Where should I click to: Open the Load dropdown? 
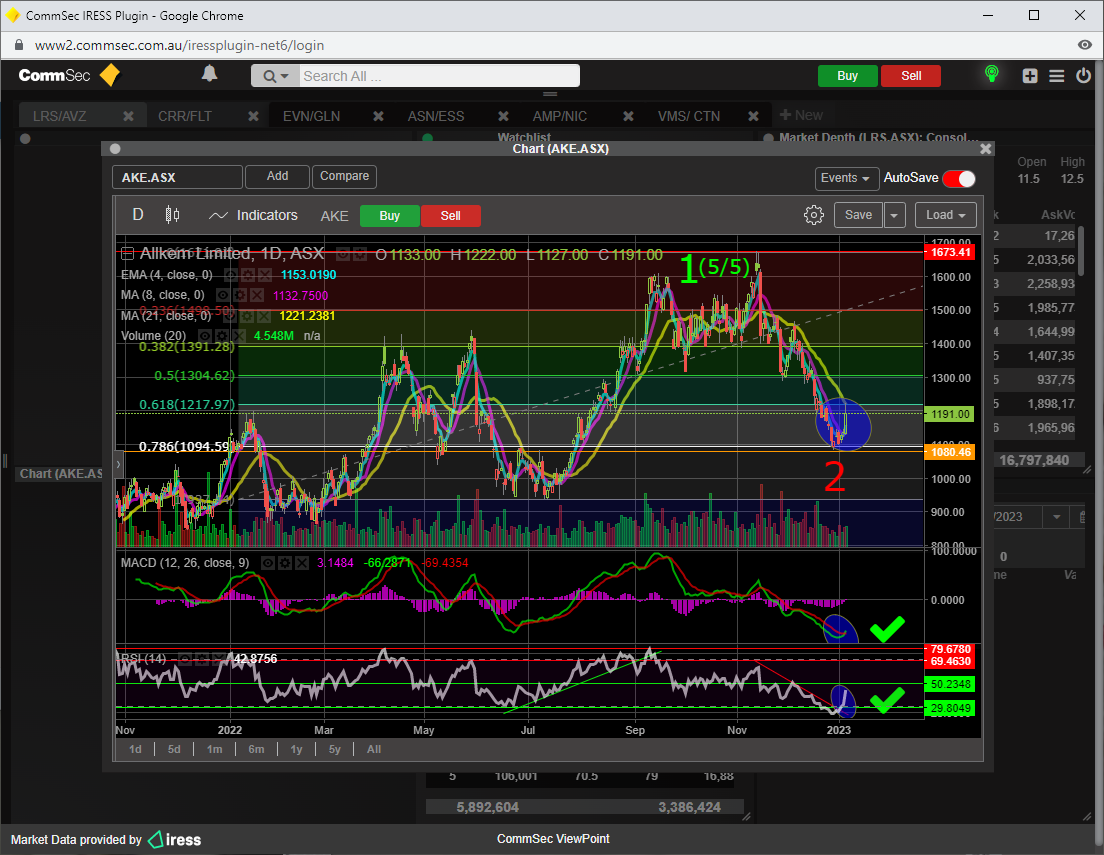click(x=946, y=215)
